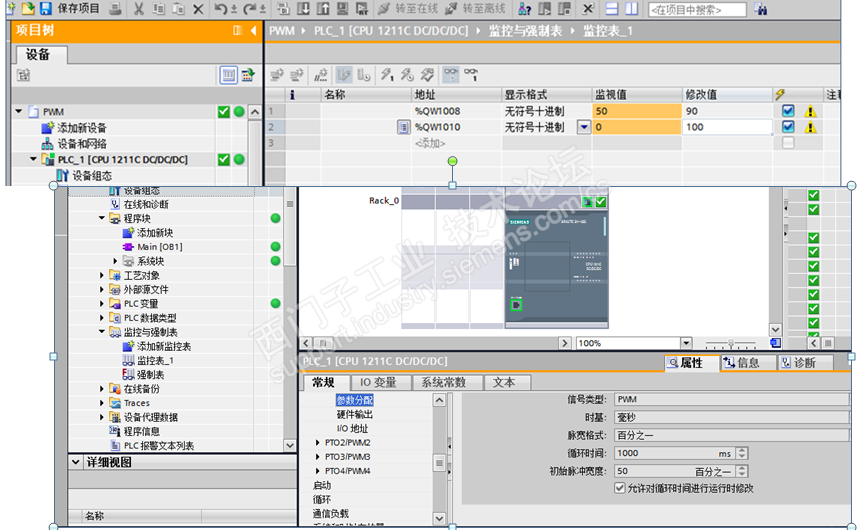Click the project tree details view icon
The image size is (861, 530).
click(228, 75)
